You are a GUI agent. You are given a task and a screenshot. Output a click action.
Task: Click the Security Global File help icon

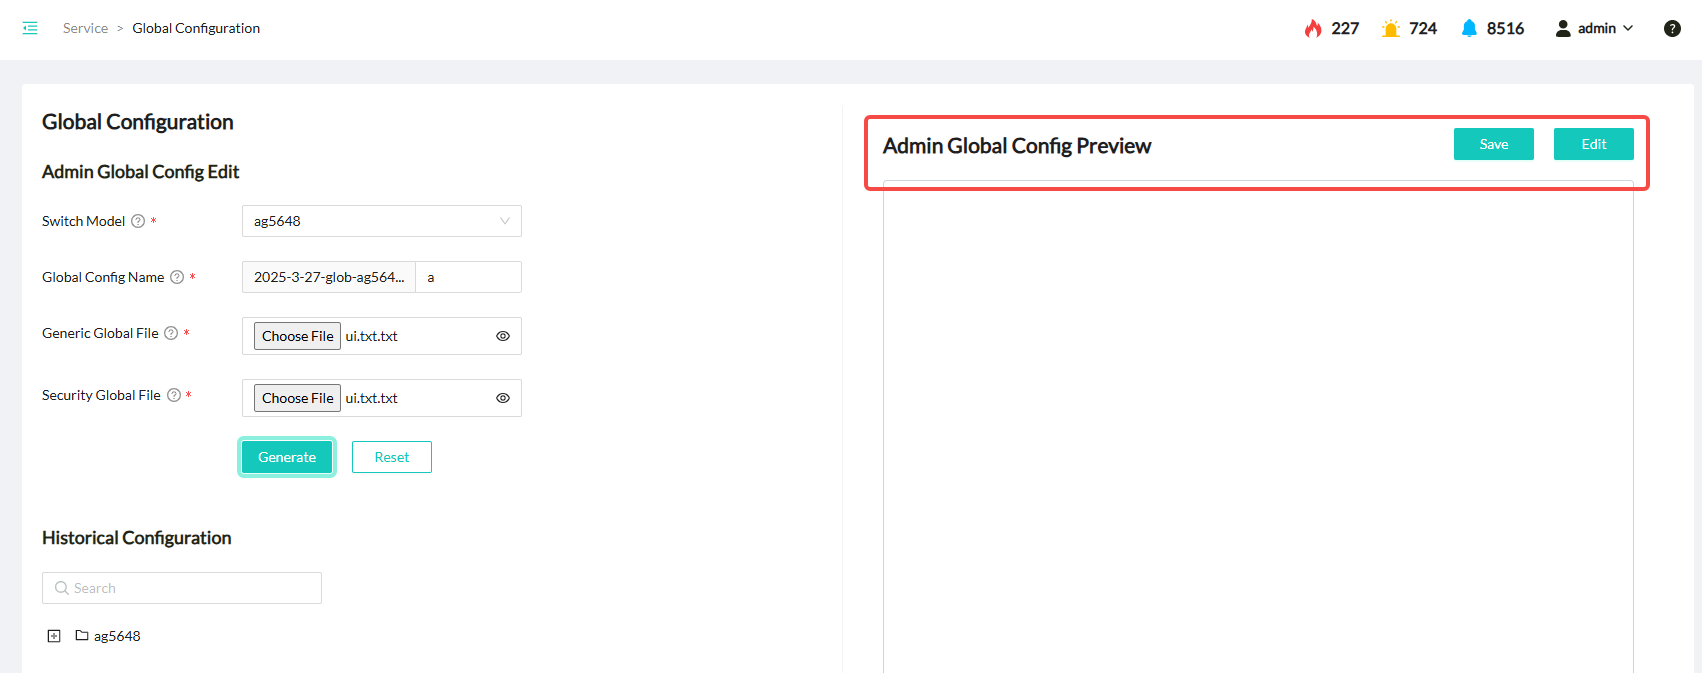pyautogui.click(x=174, y=395)
